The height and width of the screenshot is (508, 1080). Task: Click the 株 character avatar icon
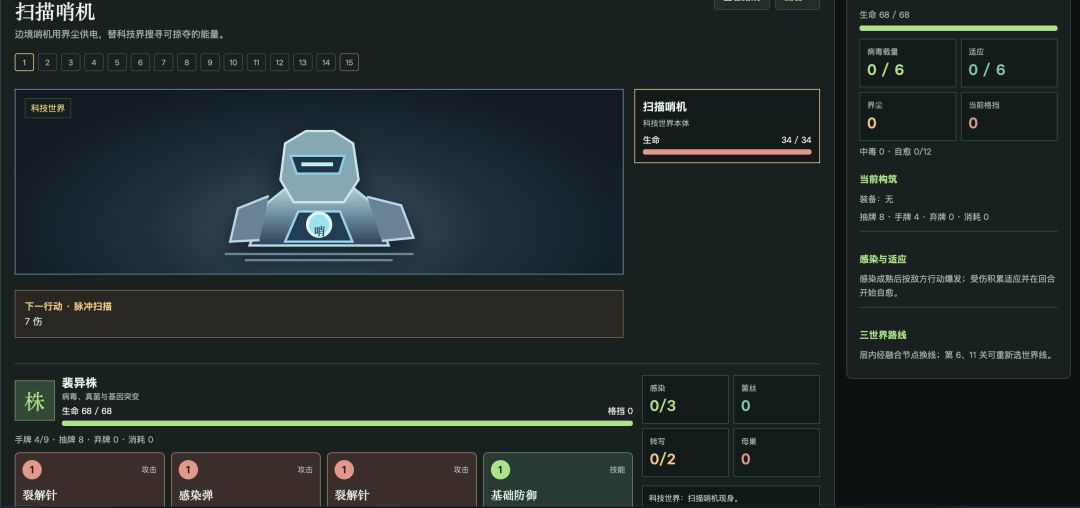pyautogui.click(x=34, y=401)
